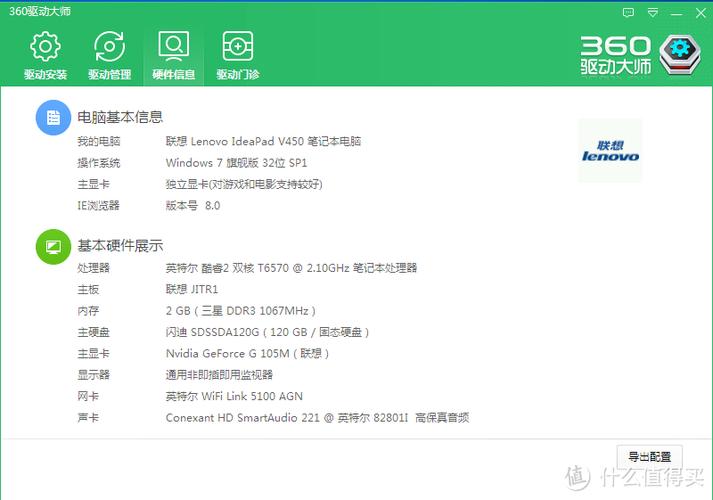Select the 硬件信息 tab
This screenshot has height=500, width=713.
point(173,55)
